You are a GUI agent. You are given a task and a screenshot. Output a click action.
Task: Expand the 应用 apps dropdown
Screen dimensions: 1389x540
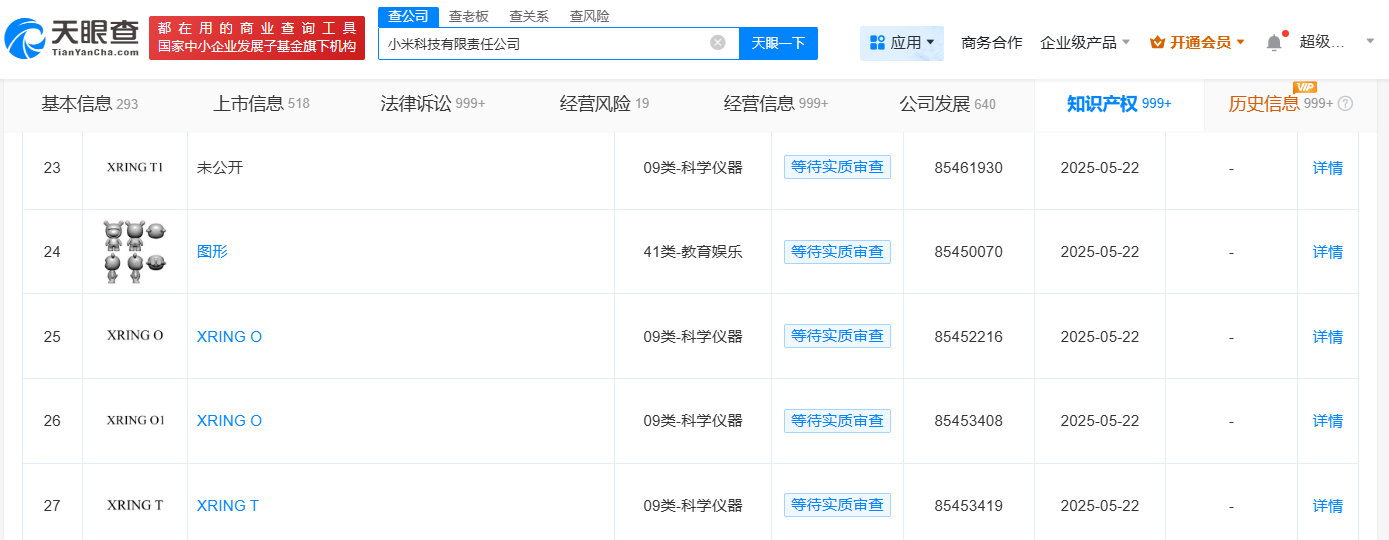click(902, 43)
